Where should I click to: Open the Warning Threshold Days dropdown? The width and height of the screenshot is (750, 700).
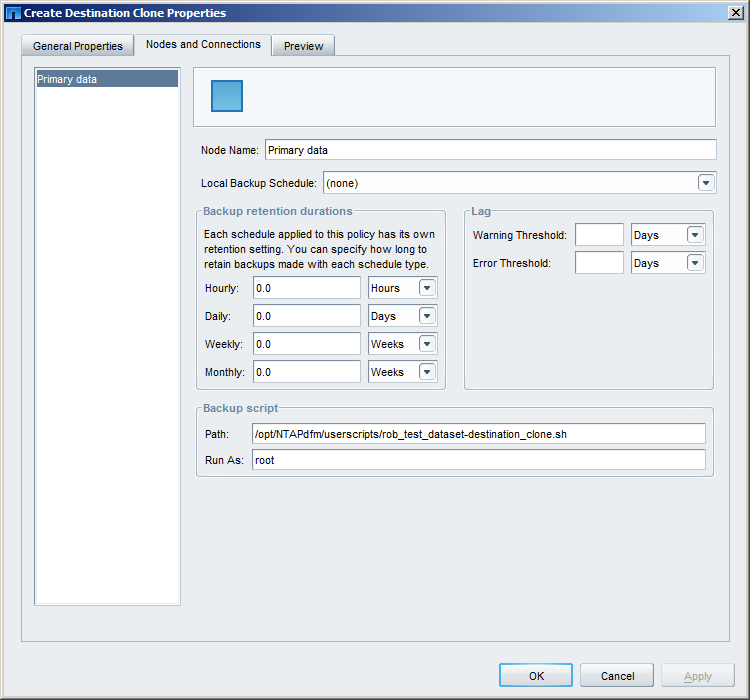tap(668, 235)
